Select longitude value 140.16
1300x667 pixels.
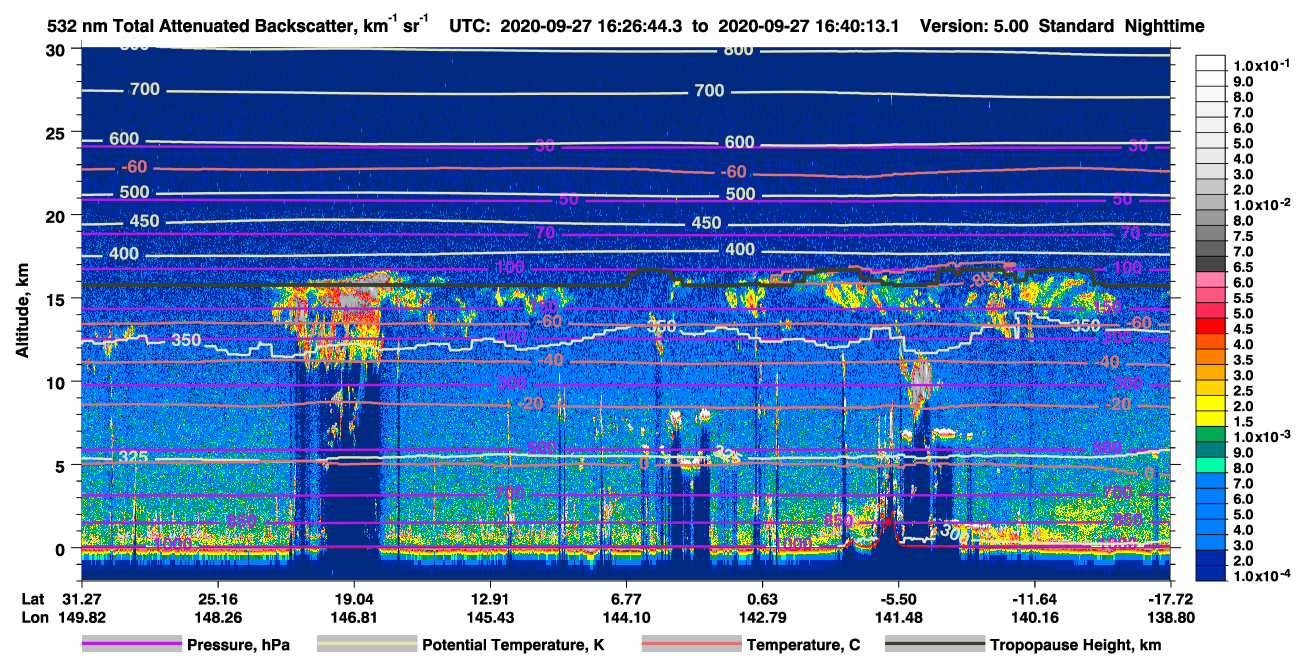(1035, 617)
